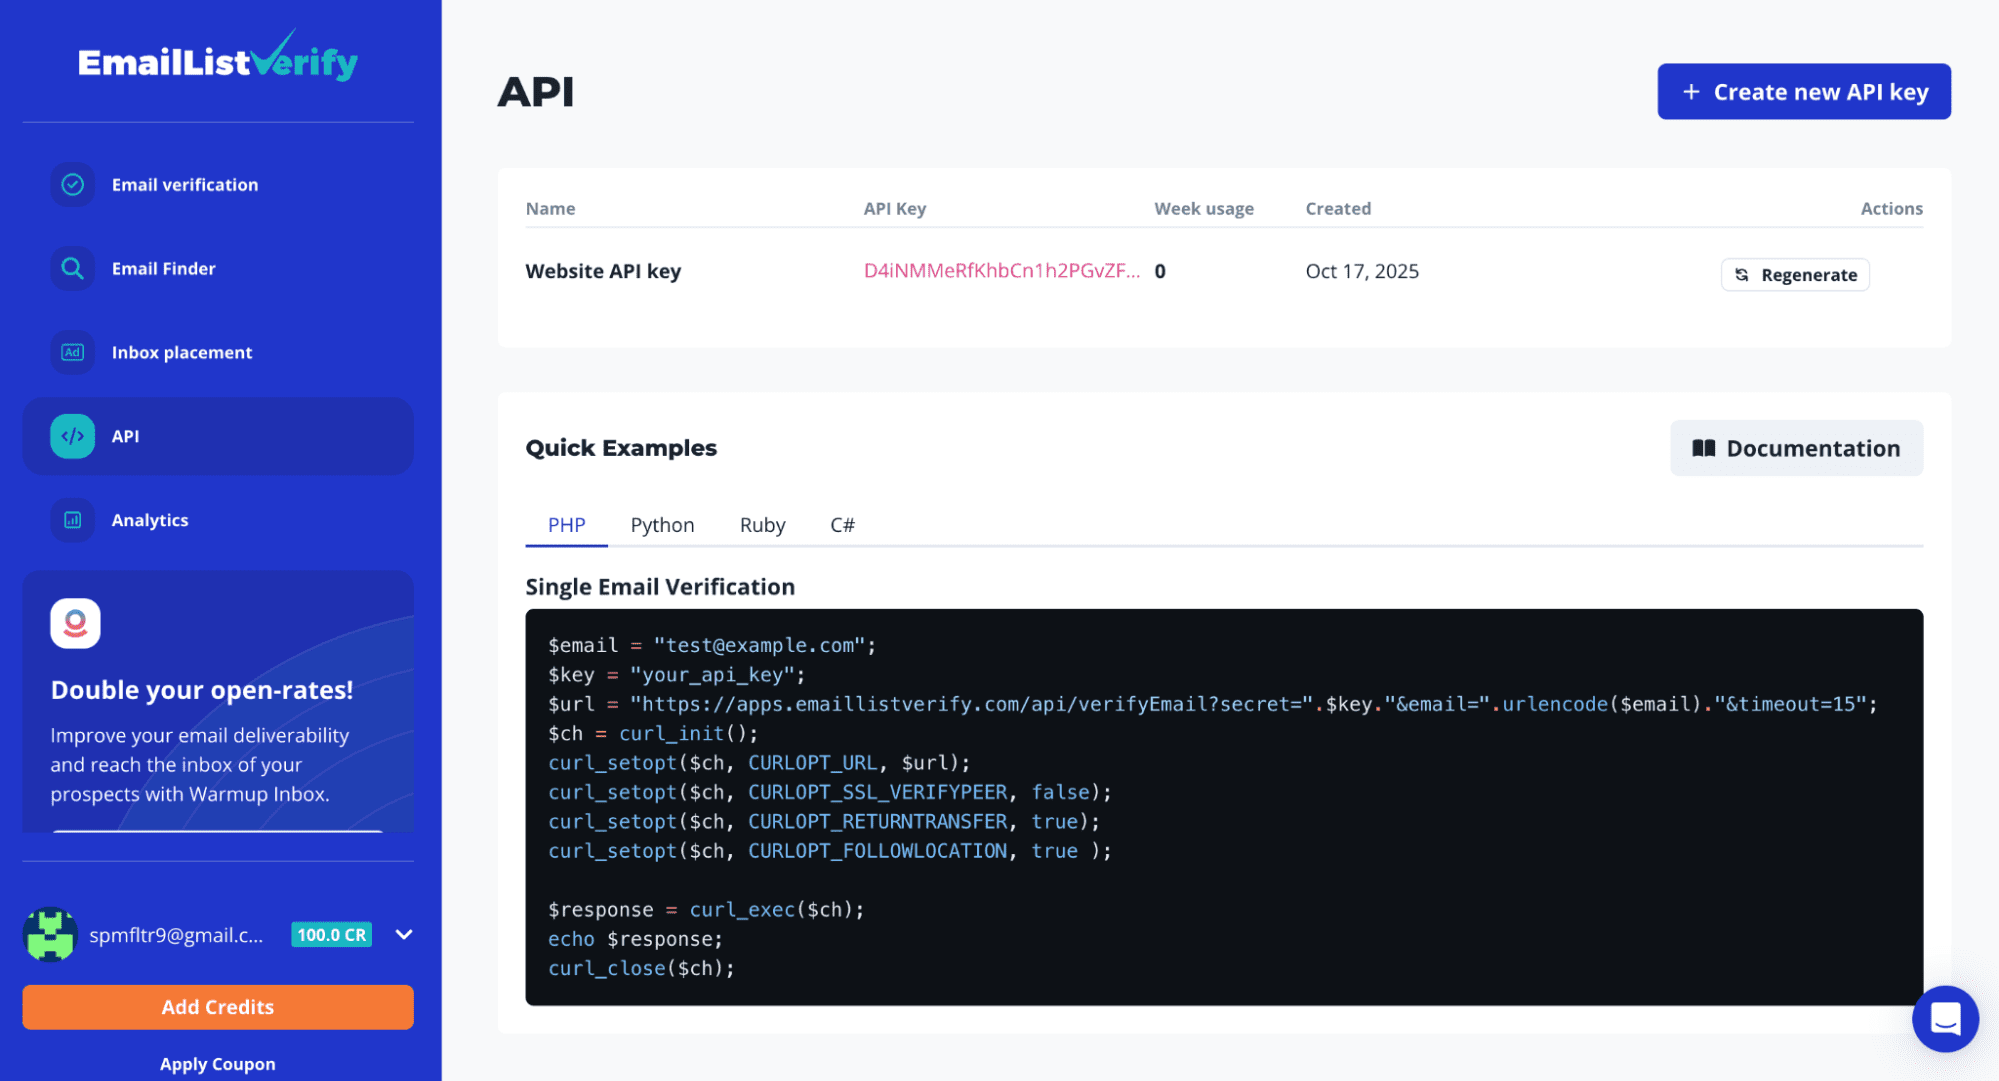The height and width of the screenshot is (1081, 1999).
Task: Click the API code brackets icon
Action: click(x=72, y=437)
